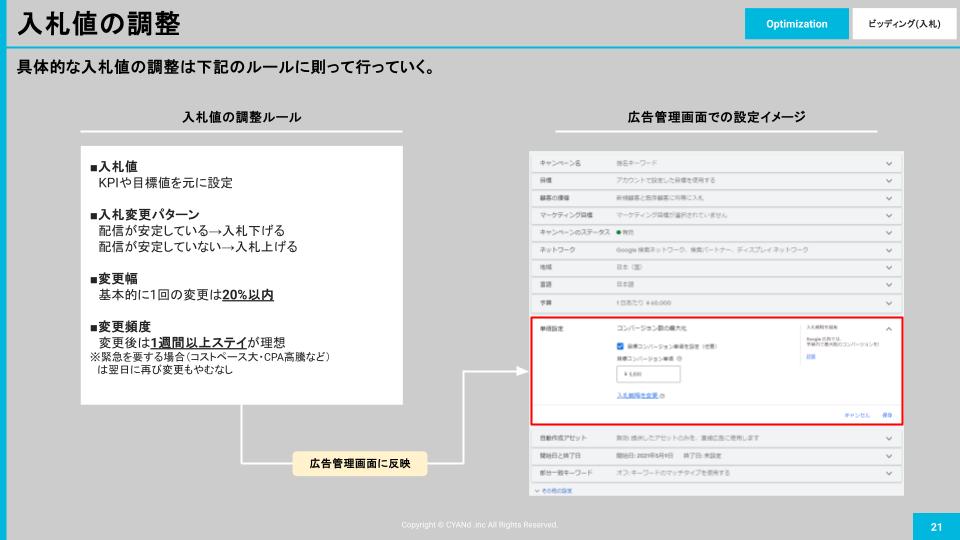Select the Optimization tab
This screenshot has height=540, width=960.
(x=796, y=24)
